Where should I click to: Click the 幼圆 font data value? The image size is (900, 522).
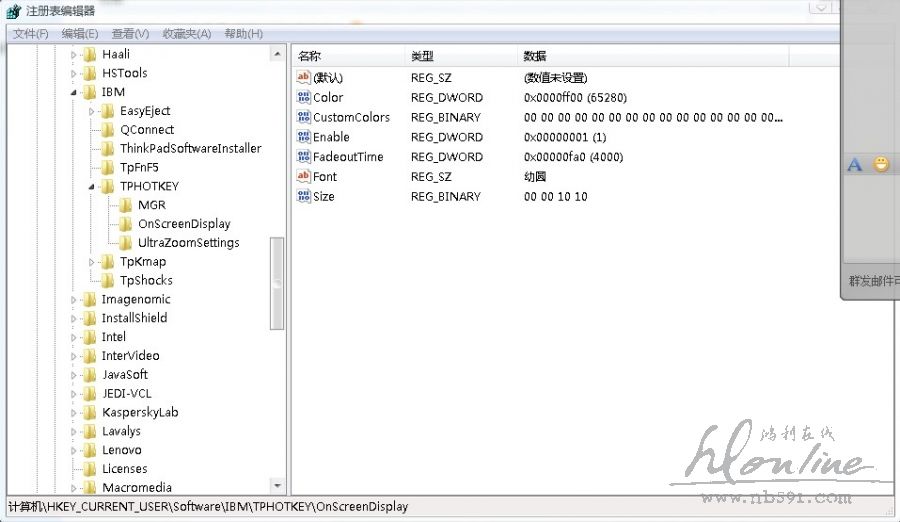[x=535, y=177]
